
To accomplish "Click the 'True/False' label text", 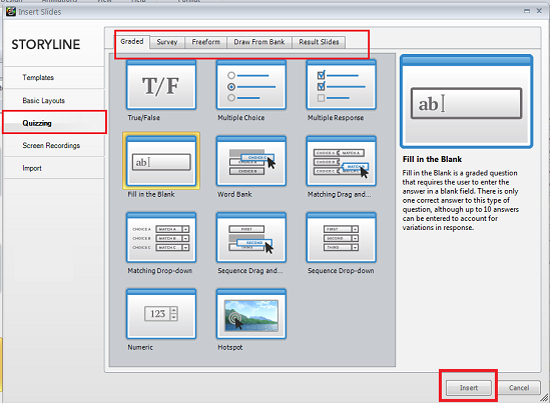I will pos(143,118).
